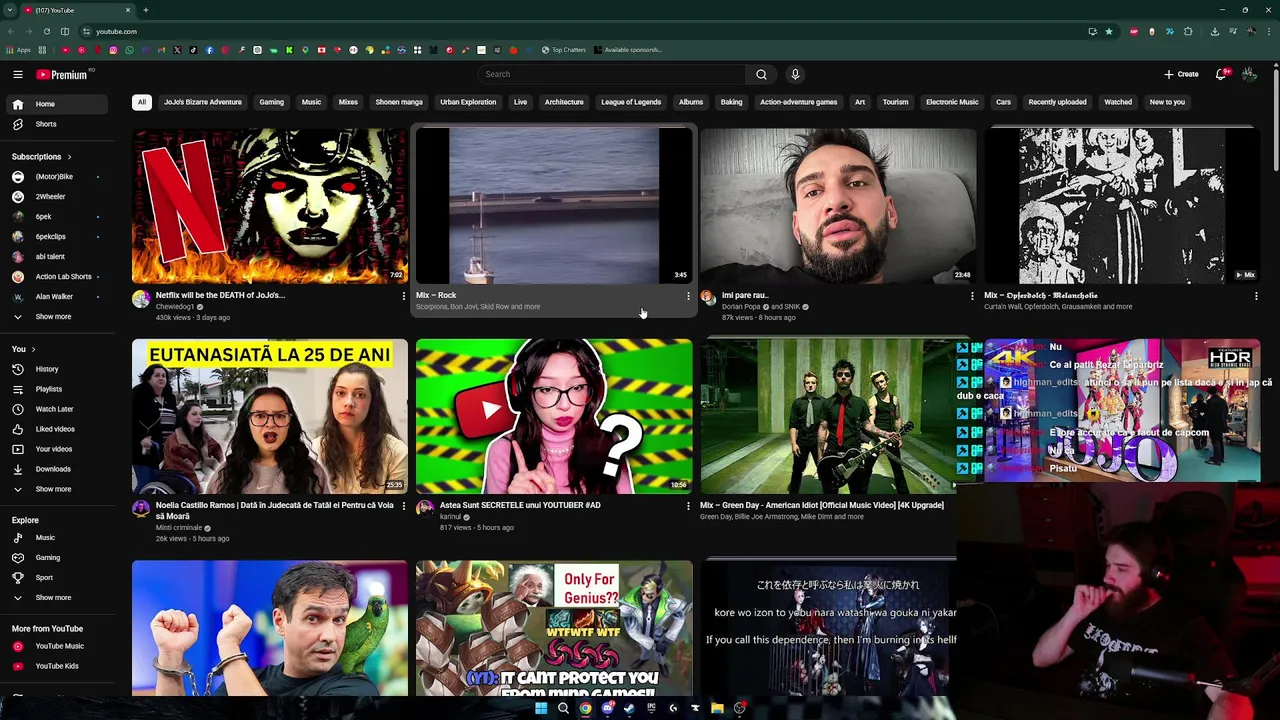Click the Create button
Image resolution: width=1280 pixels, height=720 pixels.
(1181, 74)
